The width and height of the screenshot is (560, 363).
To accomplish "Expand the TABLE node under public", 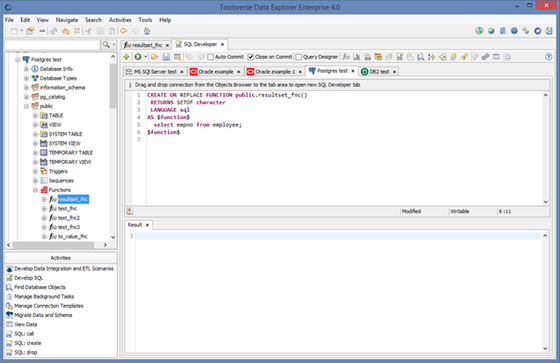I will [35, 115].
